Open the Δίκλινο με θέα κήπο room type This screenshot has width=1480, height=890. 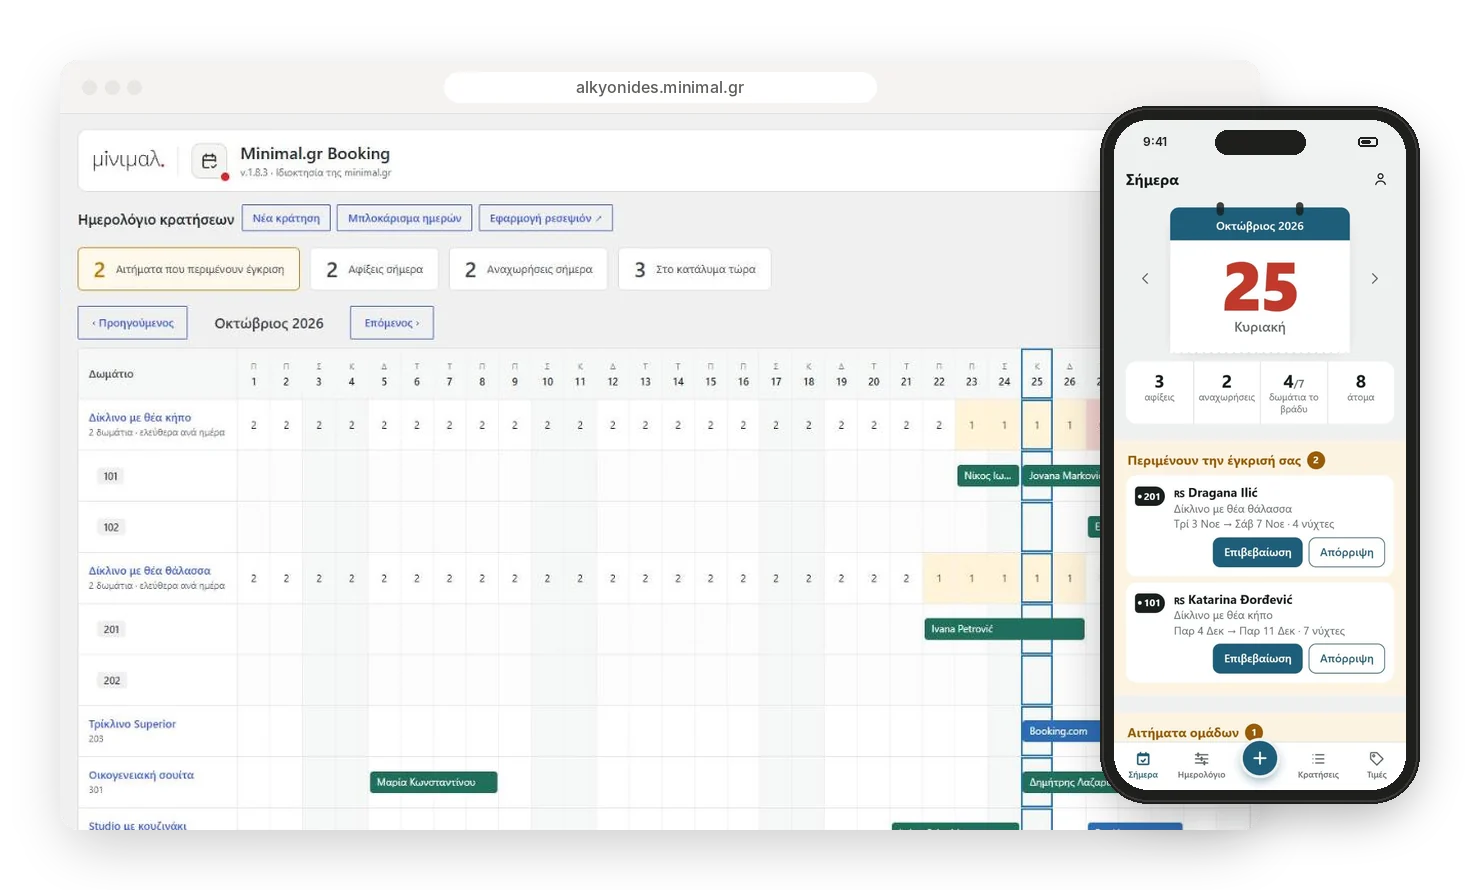[x=140, y=418]
